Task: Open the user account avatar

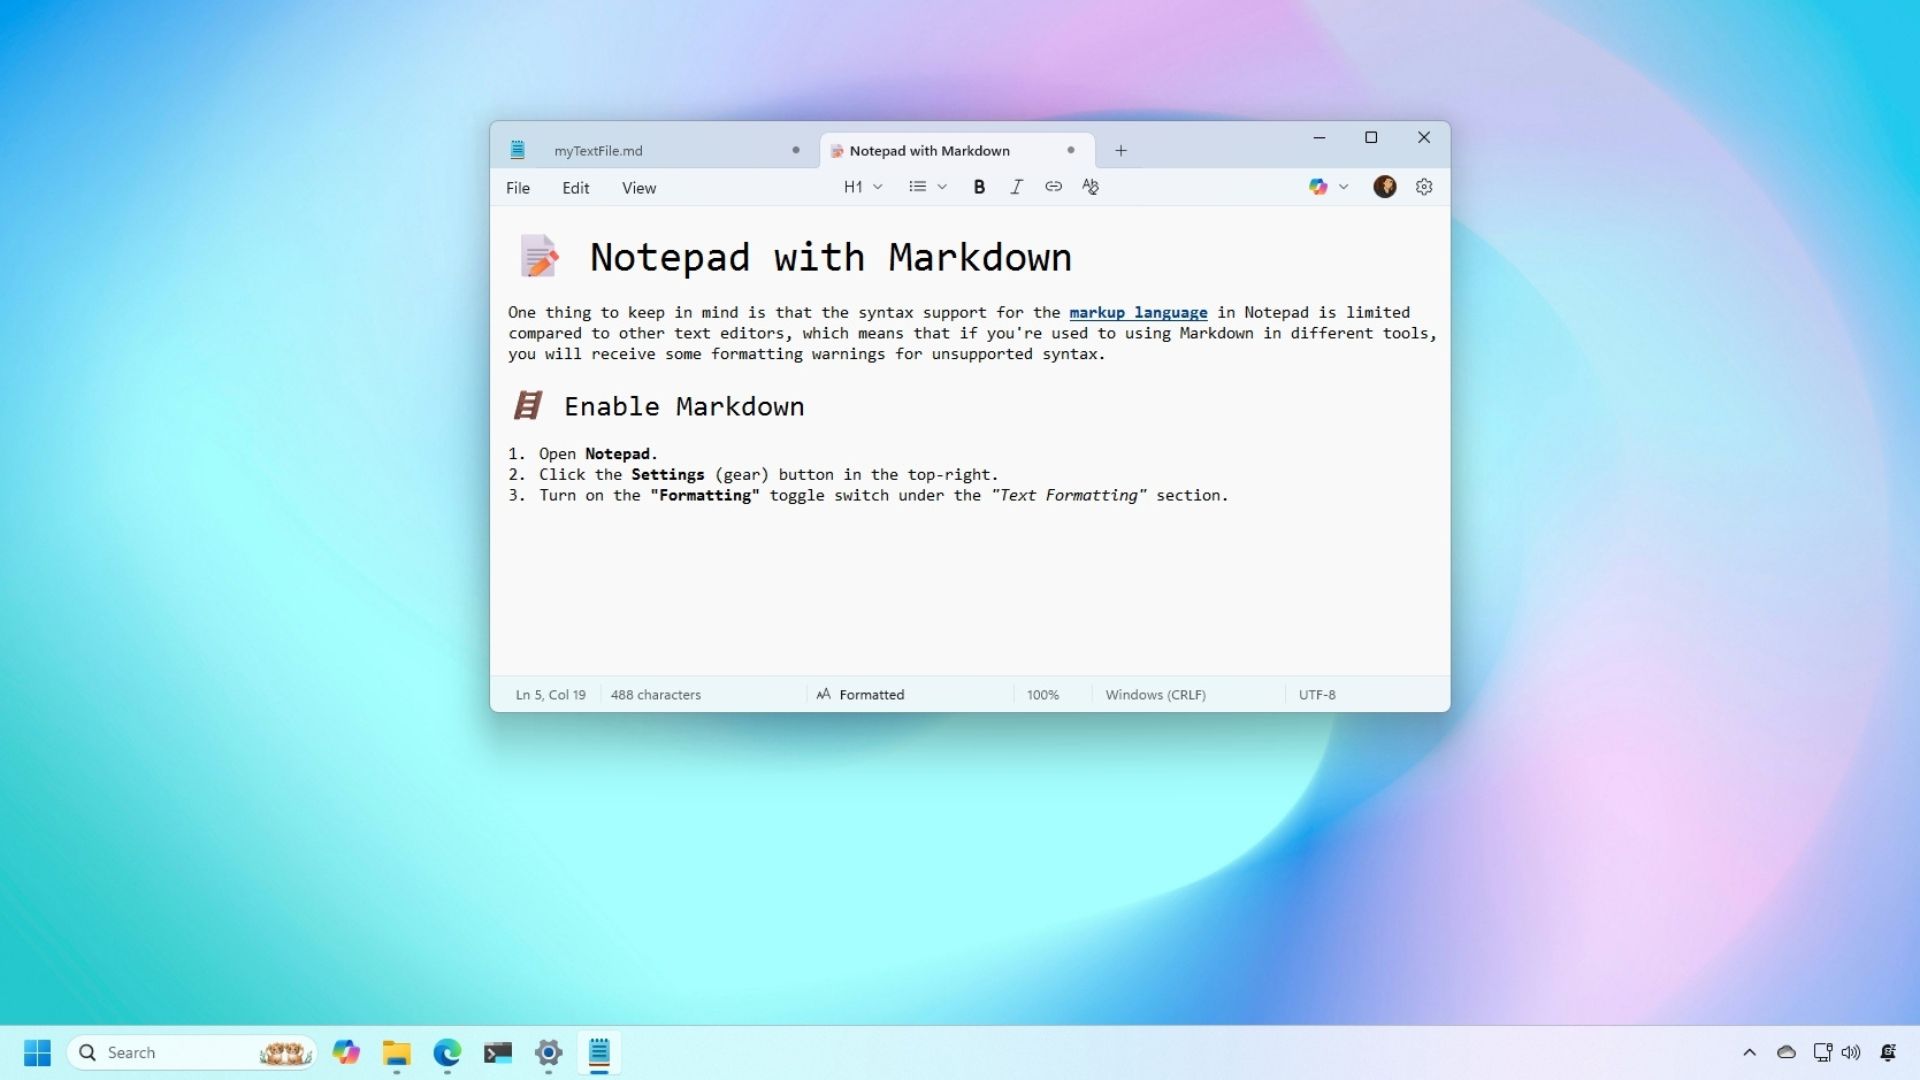Action: [x=1384, y=187]
